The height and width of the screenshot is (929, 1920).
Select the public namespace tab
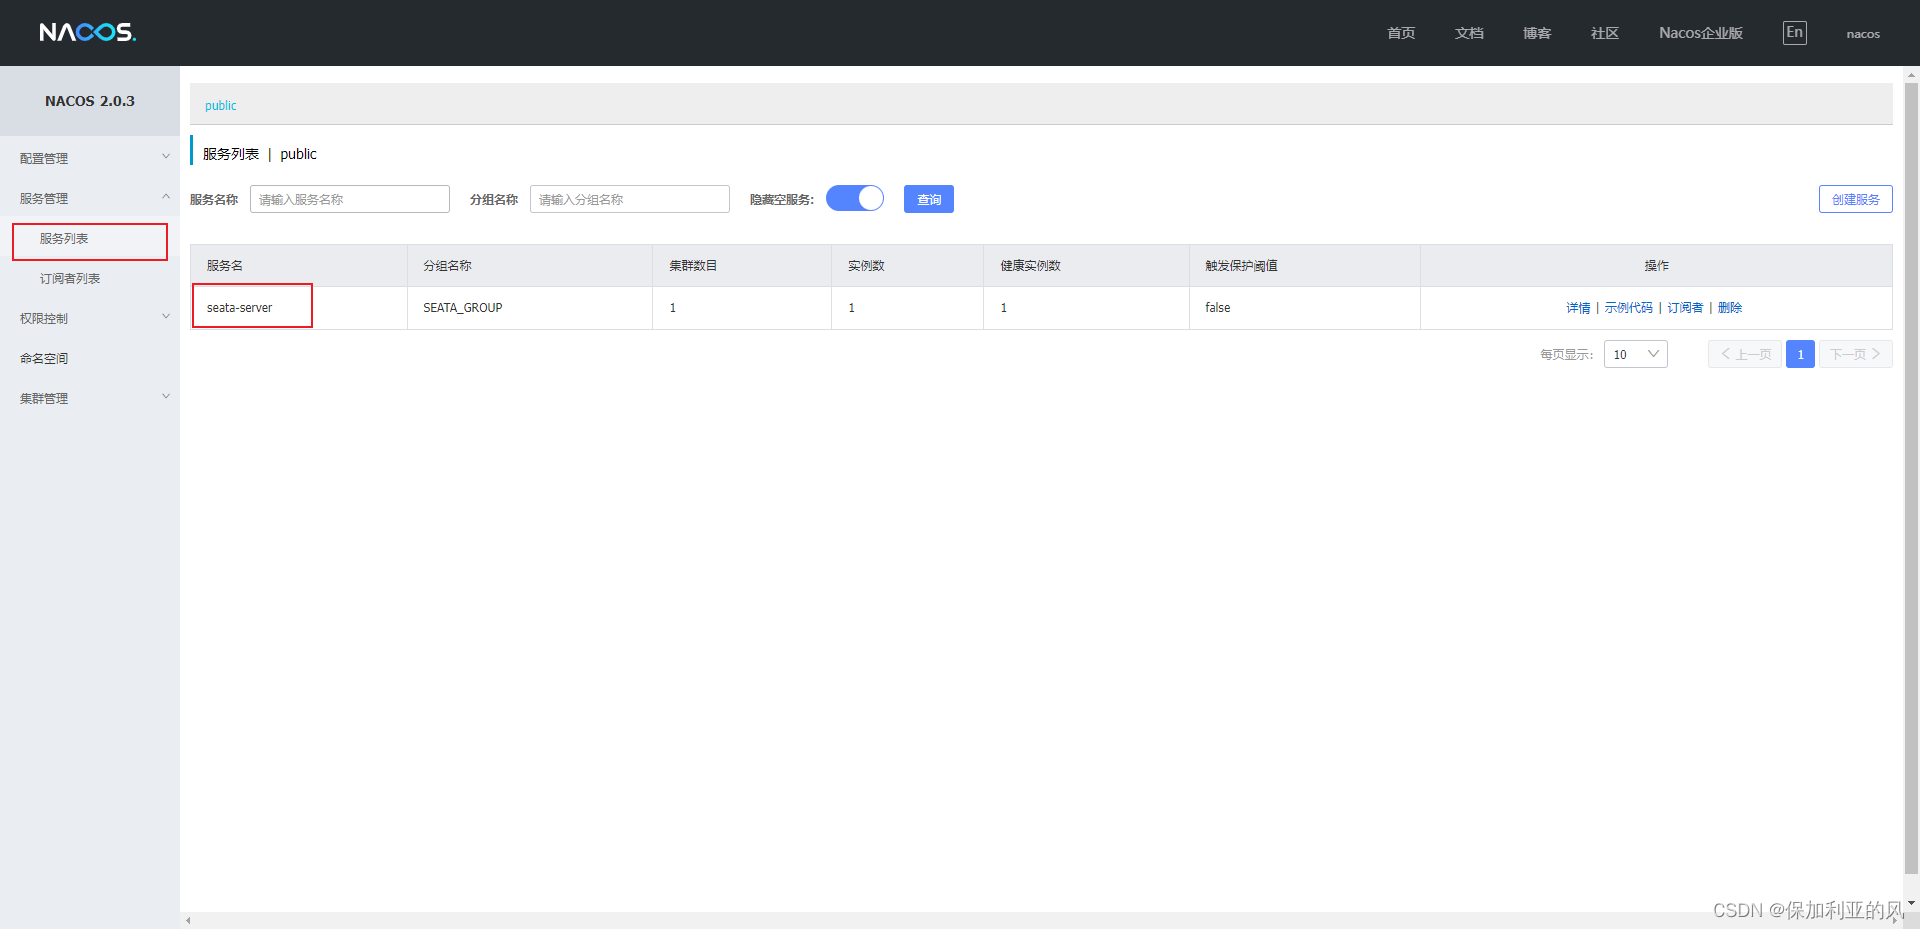point(221,105)
